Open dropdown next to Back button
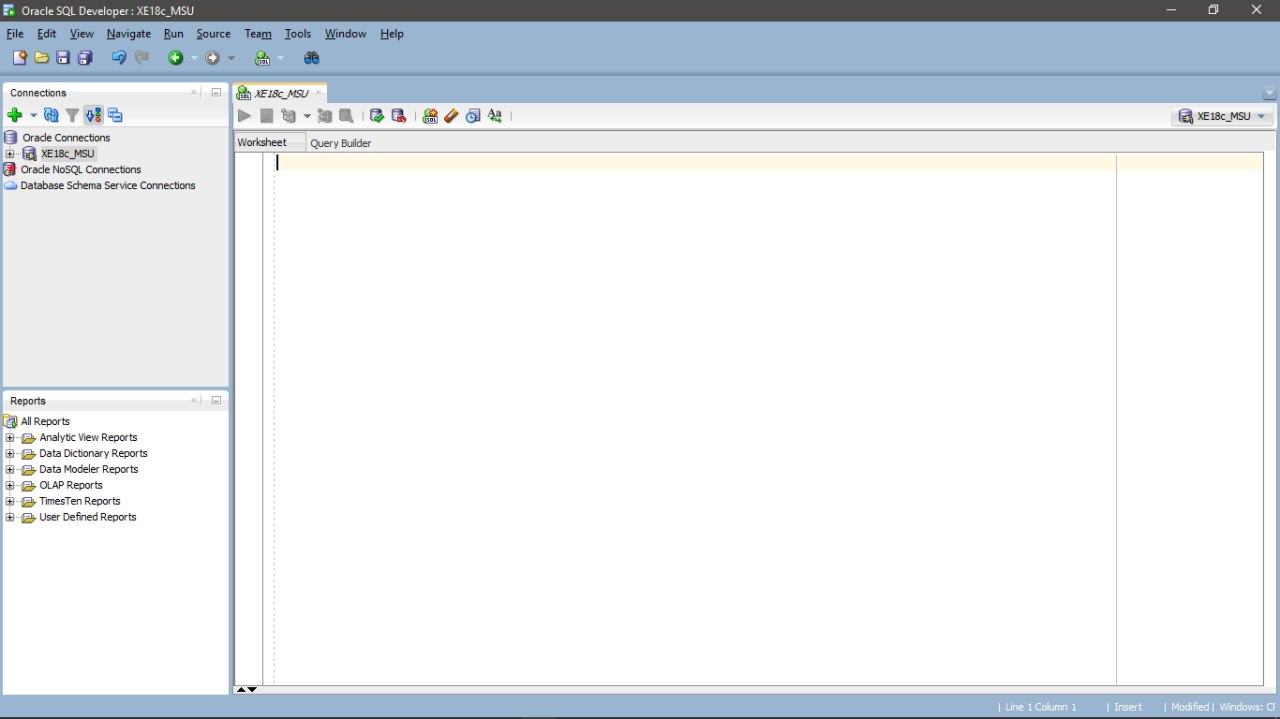Image resolution: width=1280 pixels, height=719 pixels. pyautogui.click(x=194, y=58)
